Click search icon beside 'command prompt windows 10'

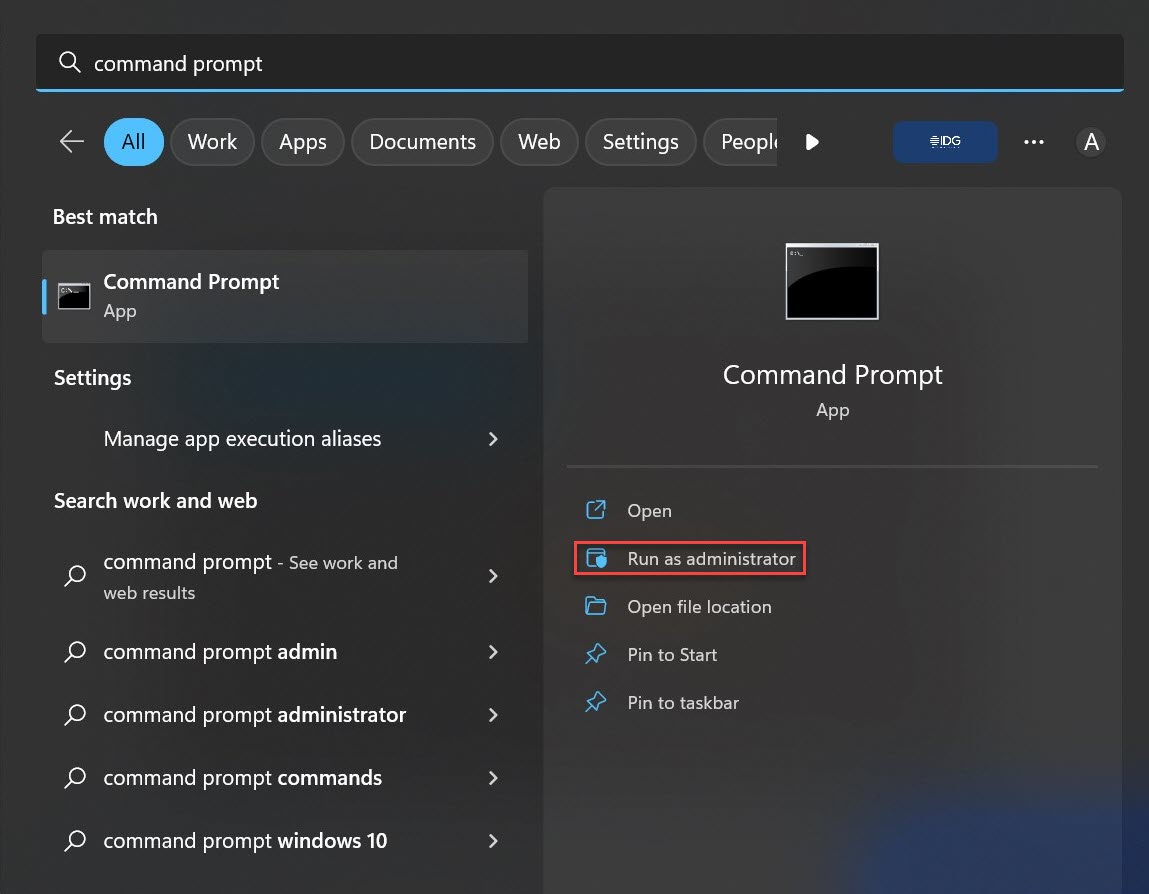pyautogui.click(x=75, y=841)
